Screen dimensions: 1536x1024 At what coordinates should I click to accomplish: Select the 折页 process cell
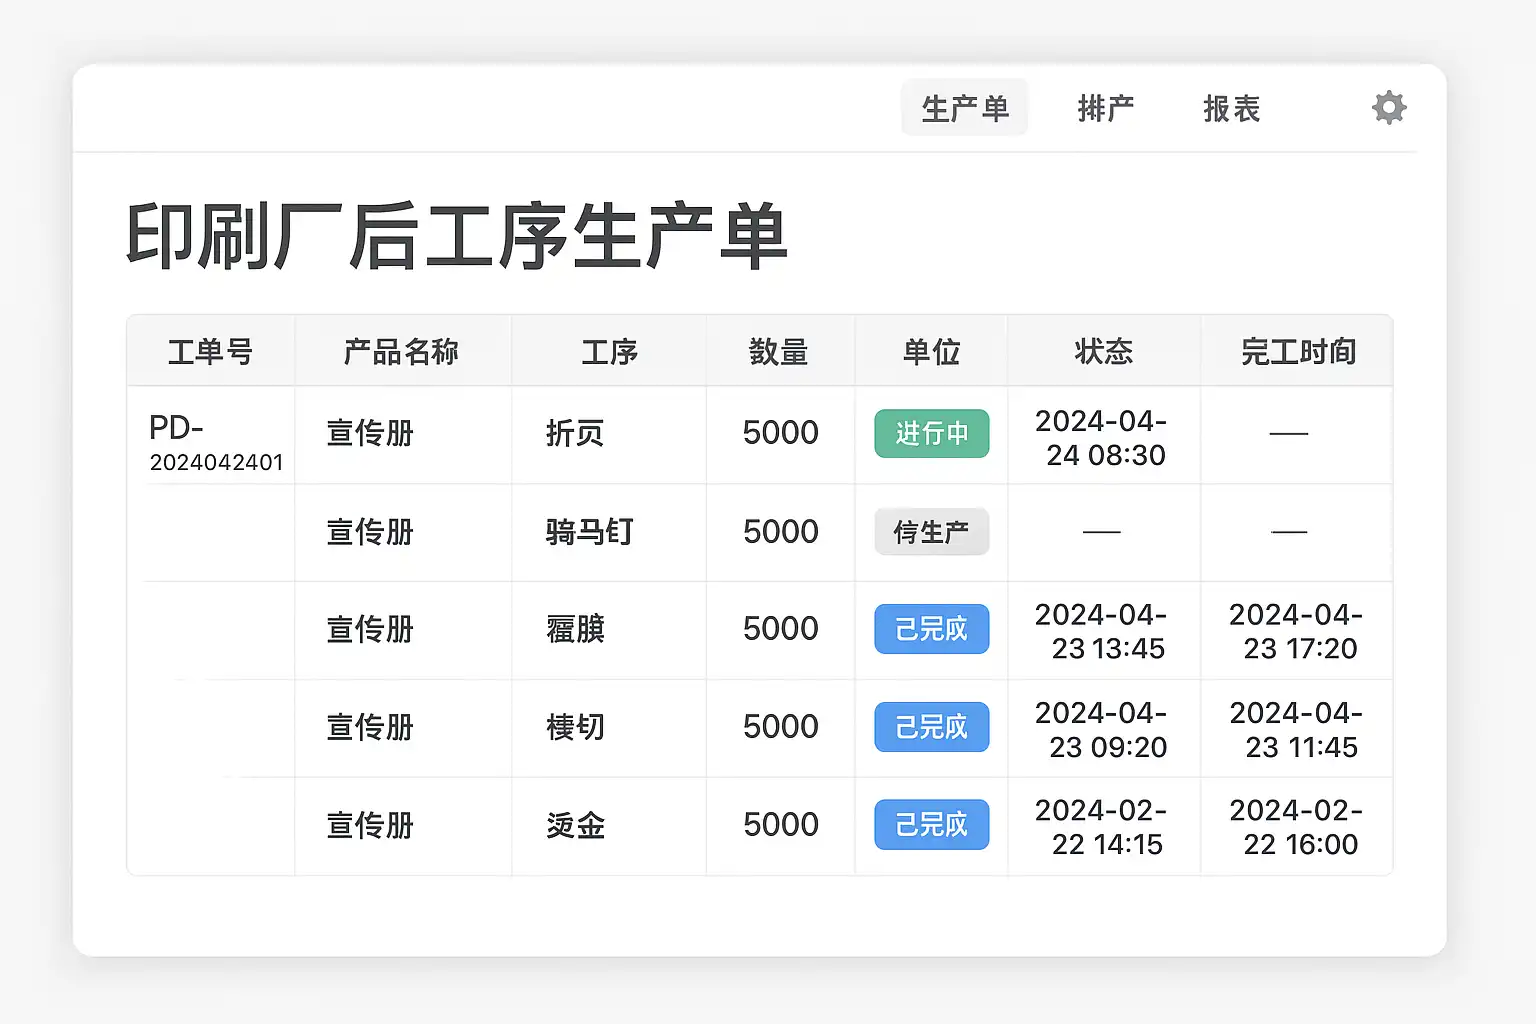pyautogui.click(x=575, y=434)
